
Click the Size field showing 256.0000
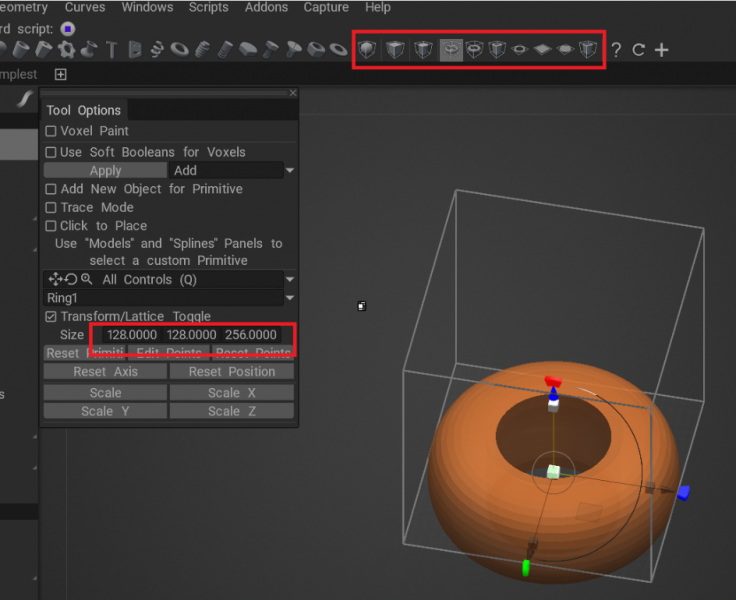click(x=258, y=335)
